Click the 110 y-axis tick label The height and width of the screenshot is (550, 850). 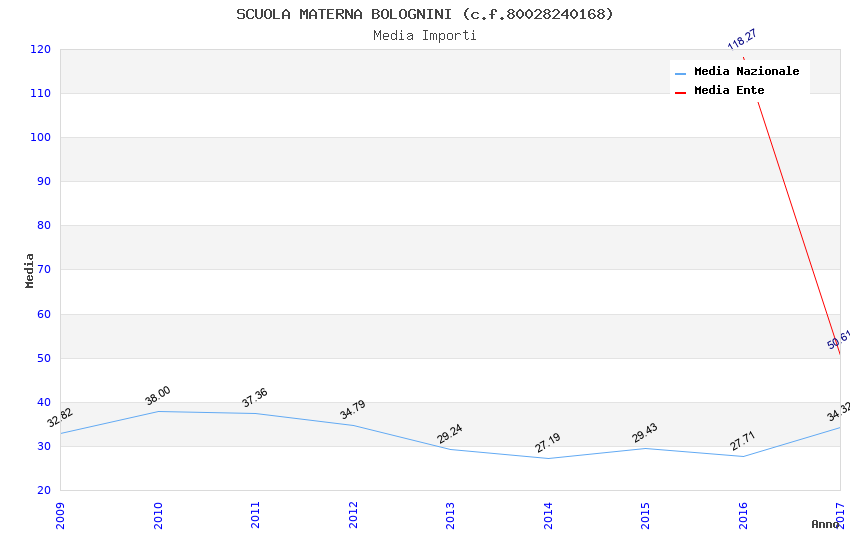click(41, 93)
